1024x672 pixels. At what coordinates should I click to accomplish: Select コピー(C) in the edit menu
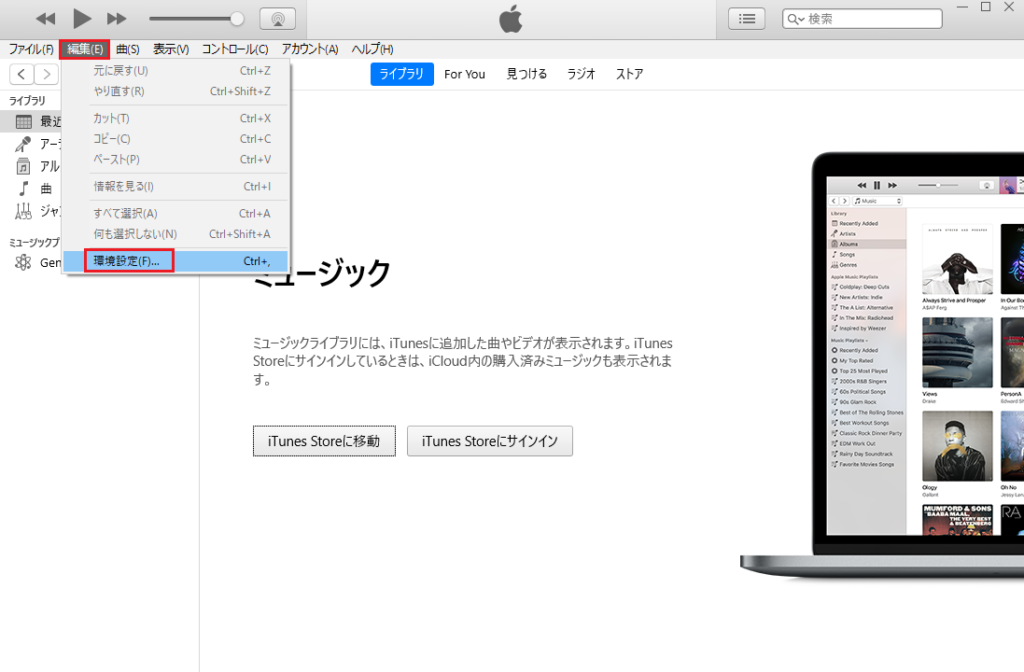click(x=176, y=138)
